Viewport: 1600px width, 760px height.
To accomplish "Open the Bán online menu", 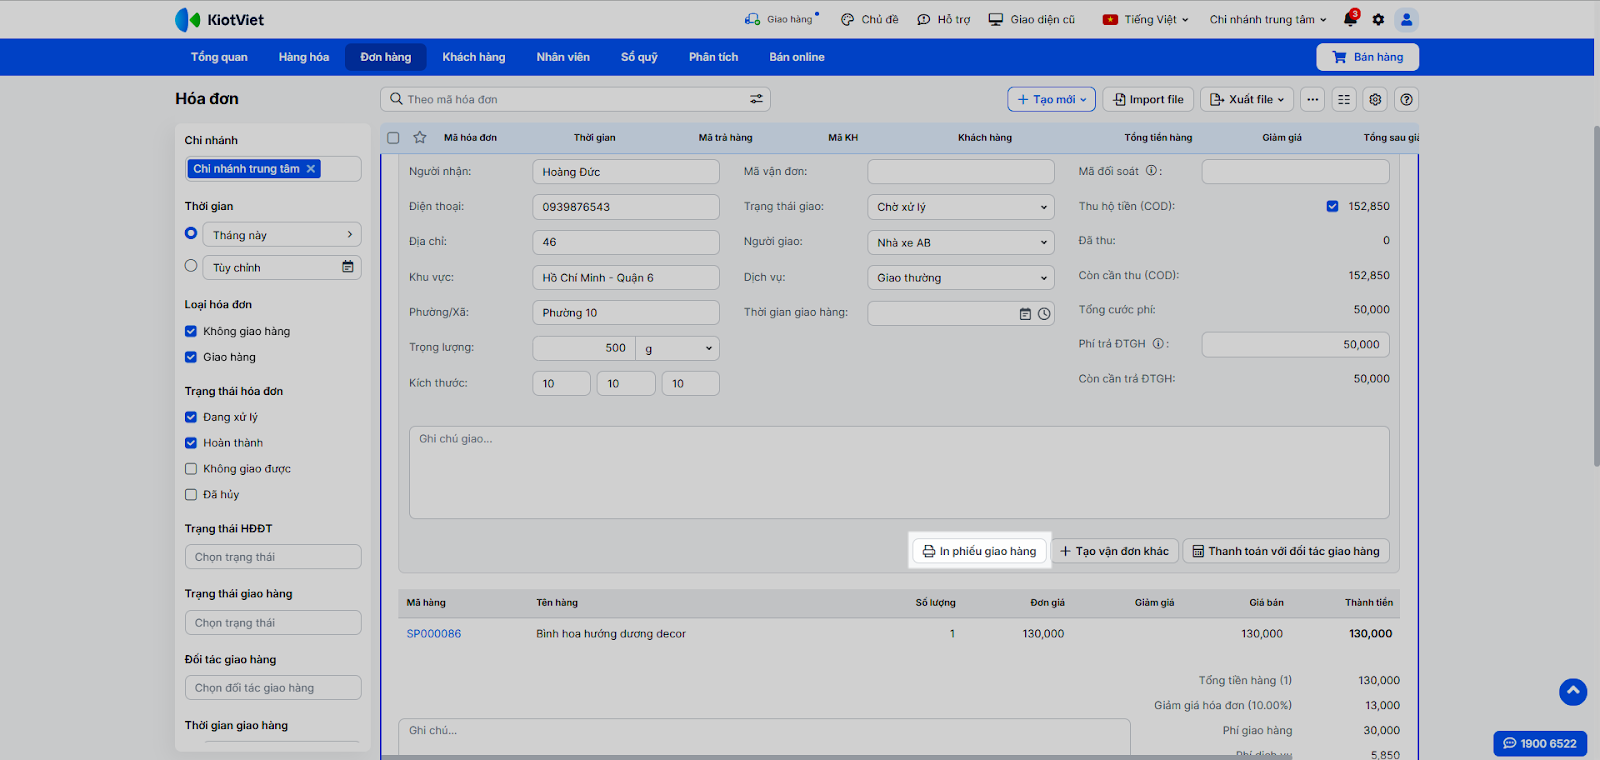I will point(797,57).
